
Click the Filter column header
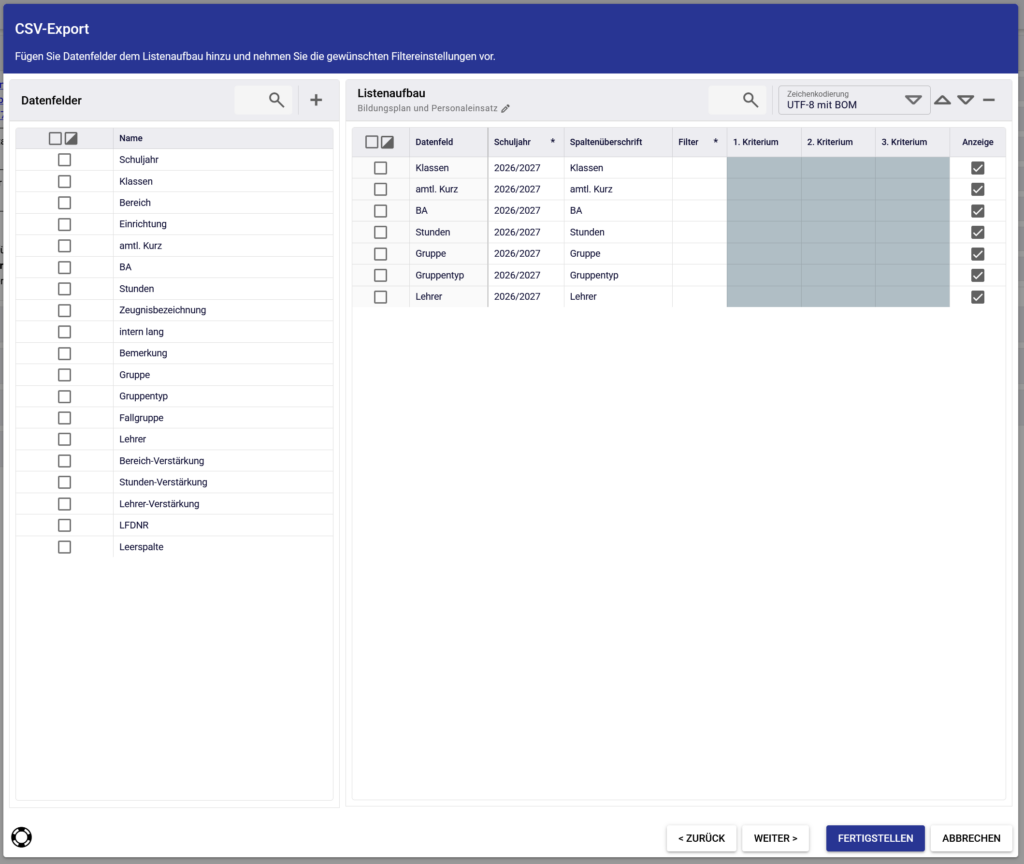(699, 142)
